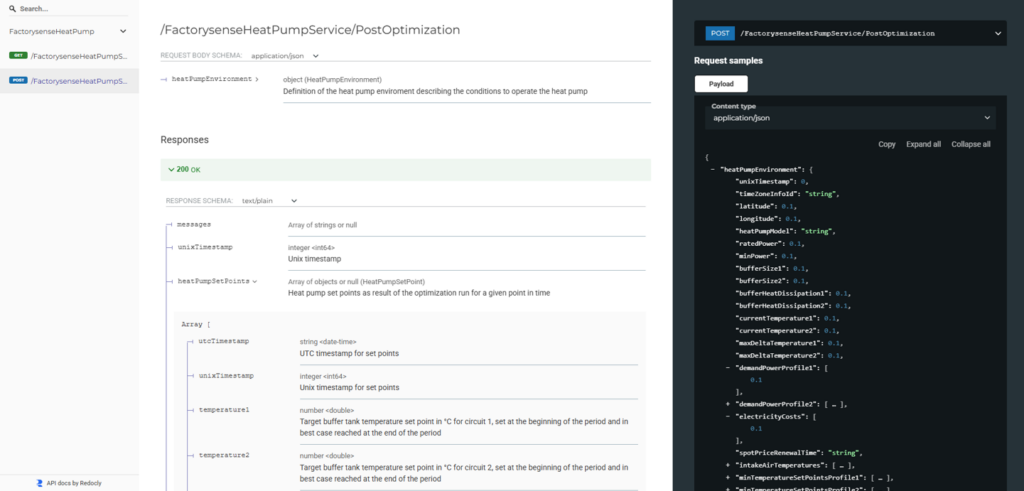Screen dimensions: 1024x491
Task: Click Collapse all in the request sample
Action: (x=970, y=144)
